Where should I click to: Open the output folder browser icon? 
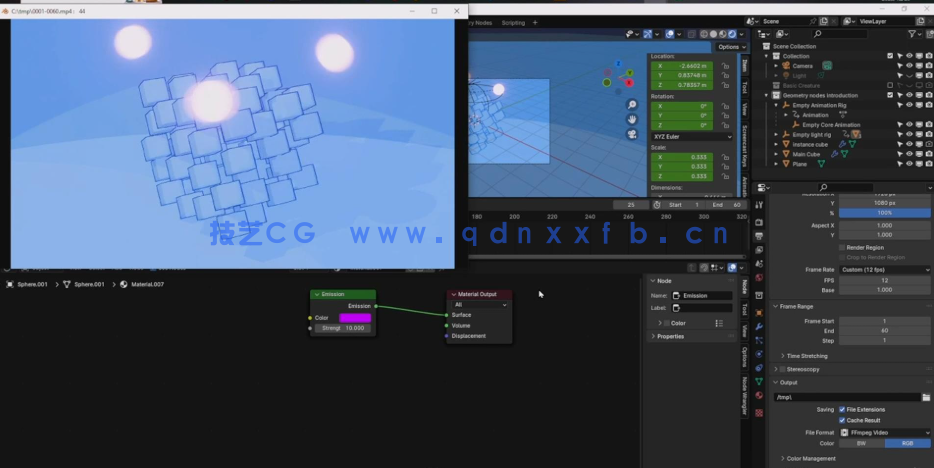926,397
